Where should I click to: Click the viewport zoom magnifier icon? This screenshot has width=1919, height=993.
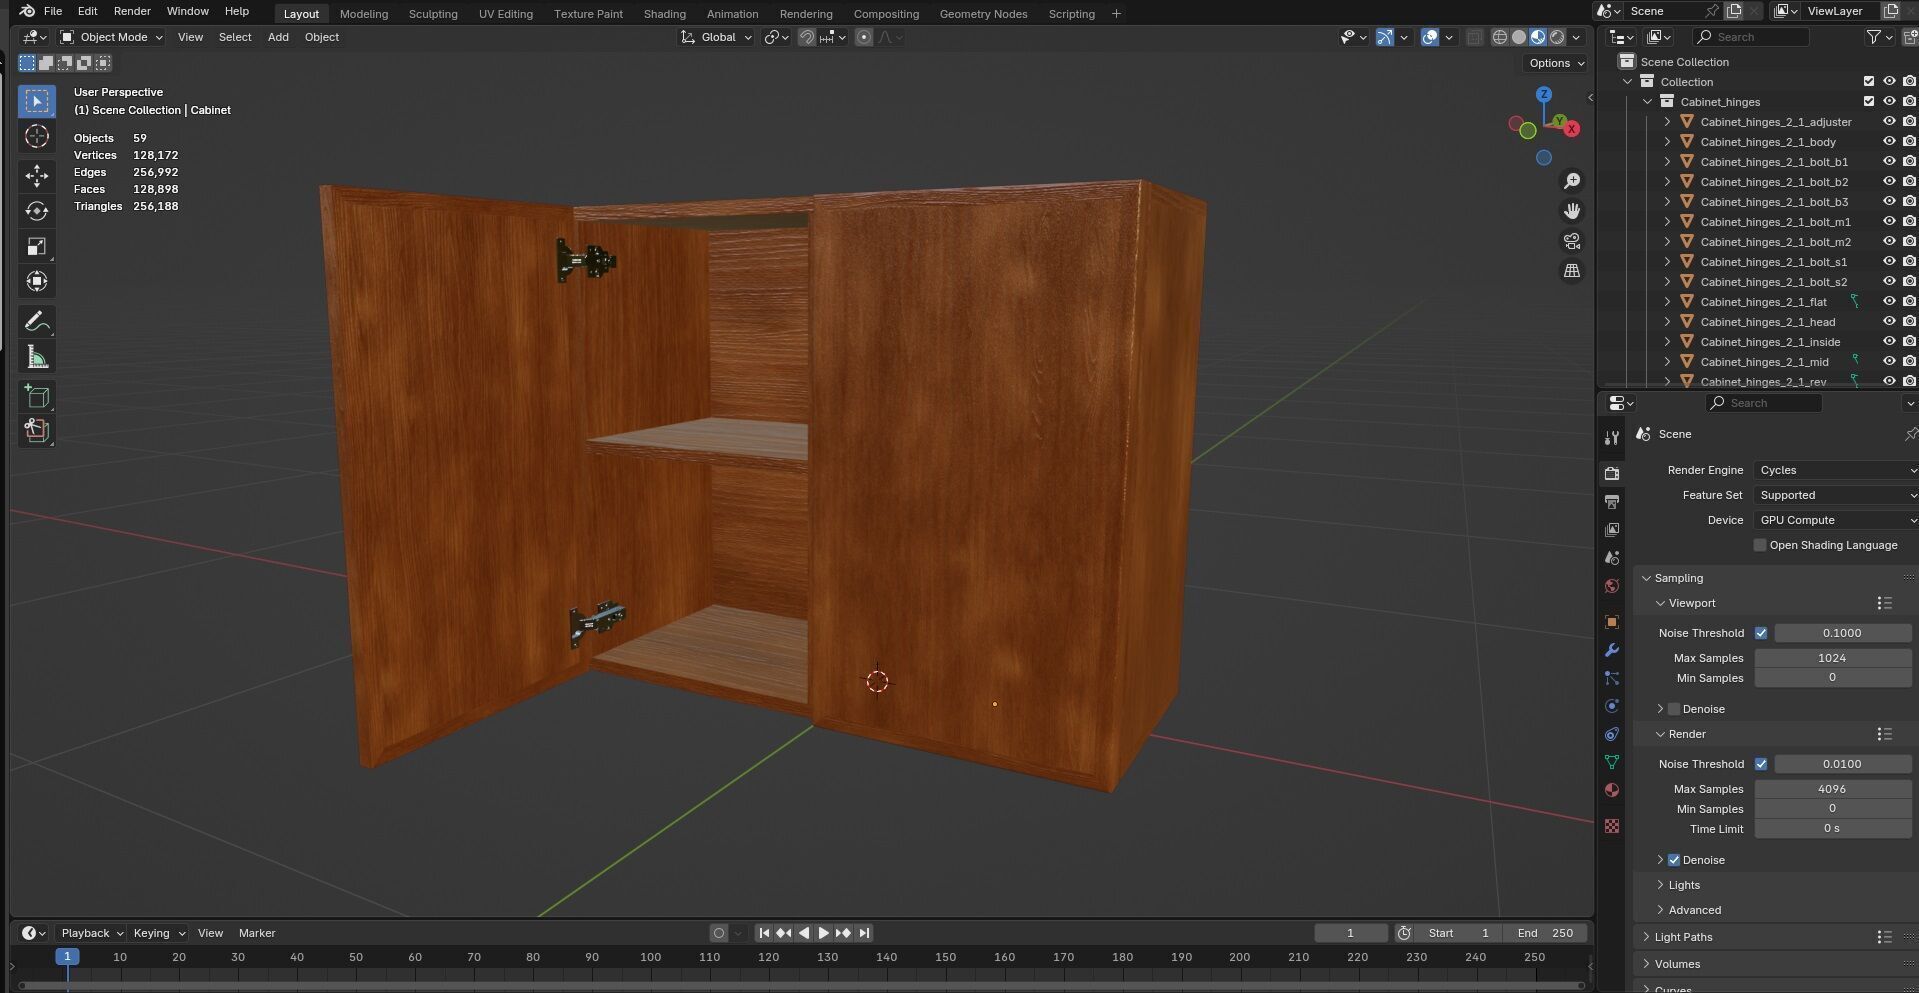pos(1572,181)
